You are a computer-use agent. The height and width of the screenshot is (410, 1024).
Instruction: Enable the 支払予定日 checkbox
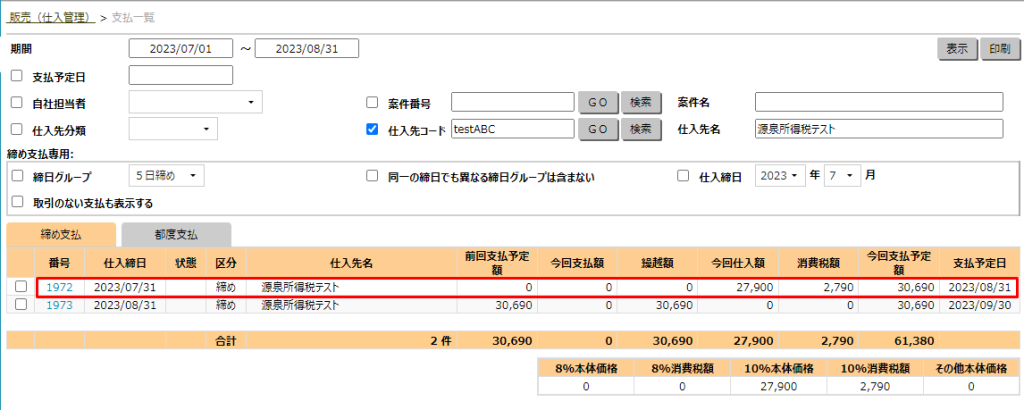16,76
